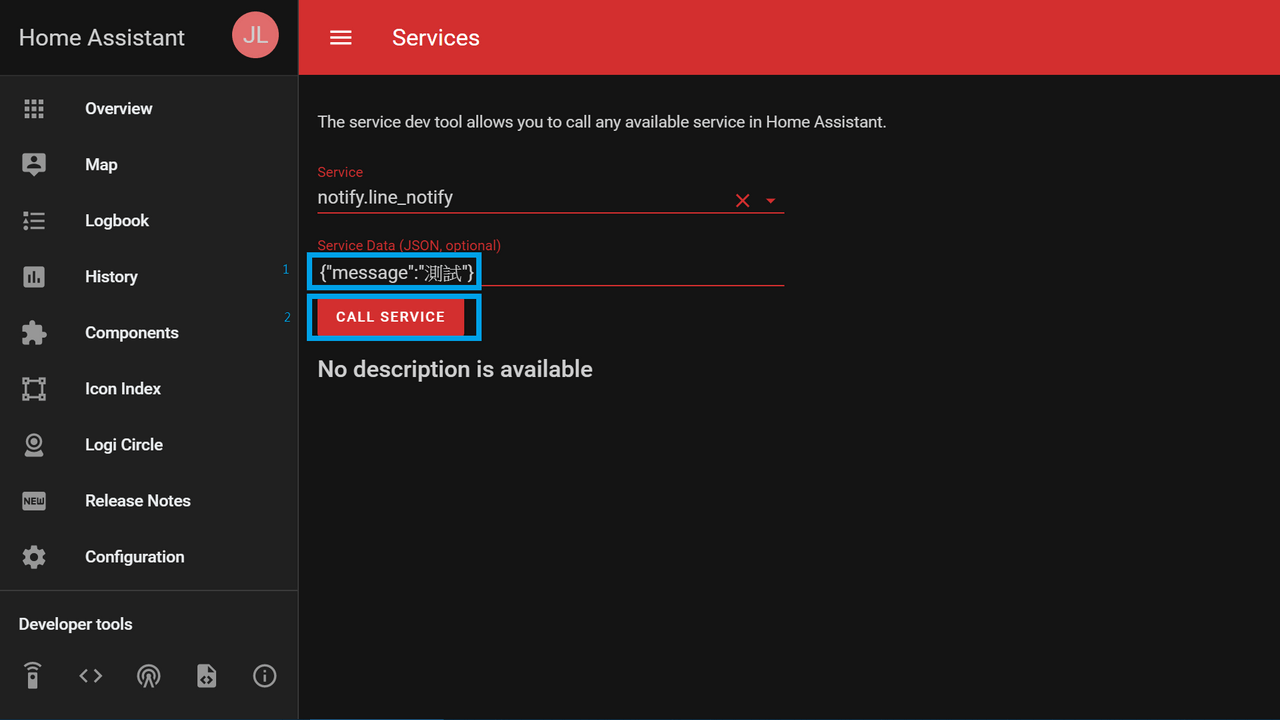The image size is (1280, 720).
Task: Go to Overview in sidebar
Action: pyautogui.click(x=149, y=109)
